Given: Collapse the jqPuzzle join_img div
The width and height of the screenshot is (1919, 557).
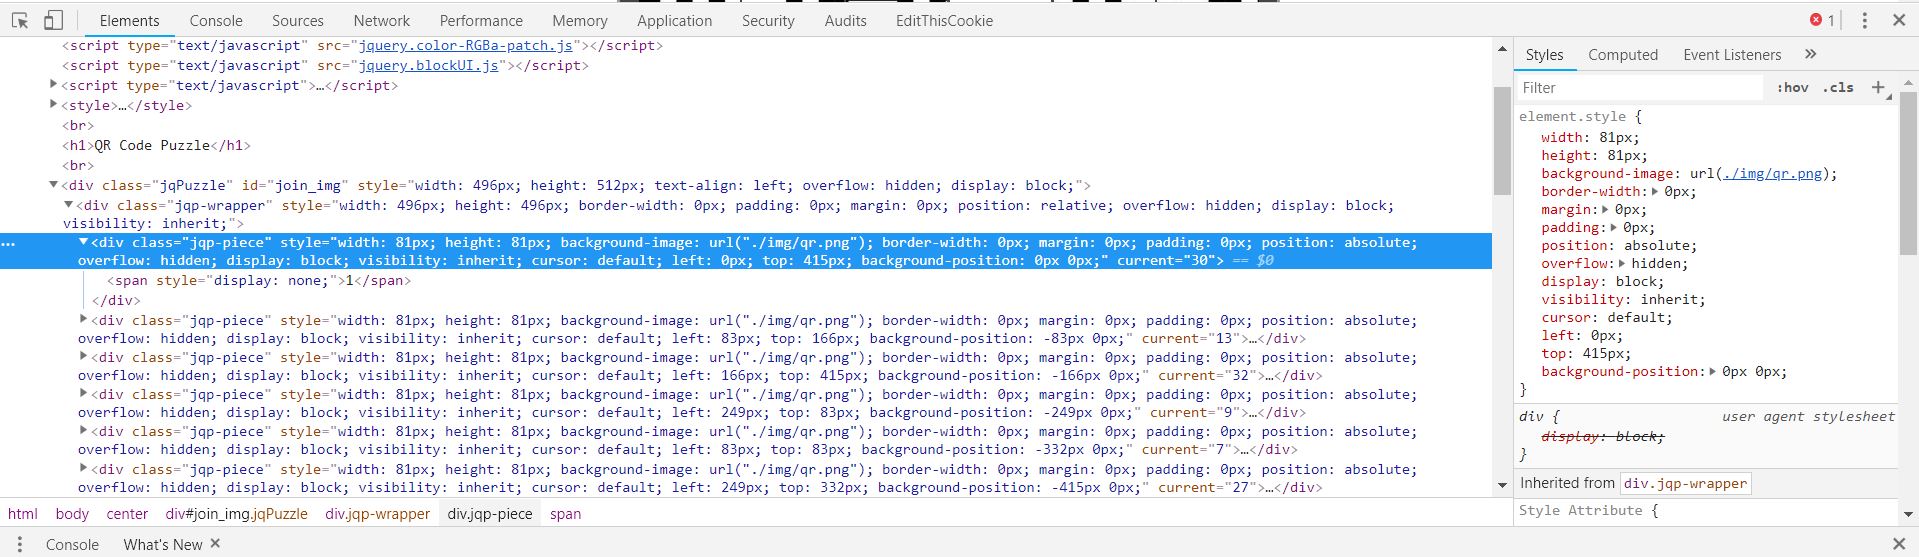Looking at the screenshot, I should coord(54,185).
